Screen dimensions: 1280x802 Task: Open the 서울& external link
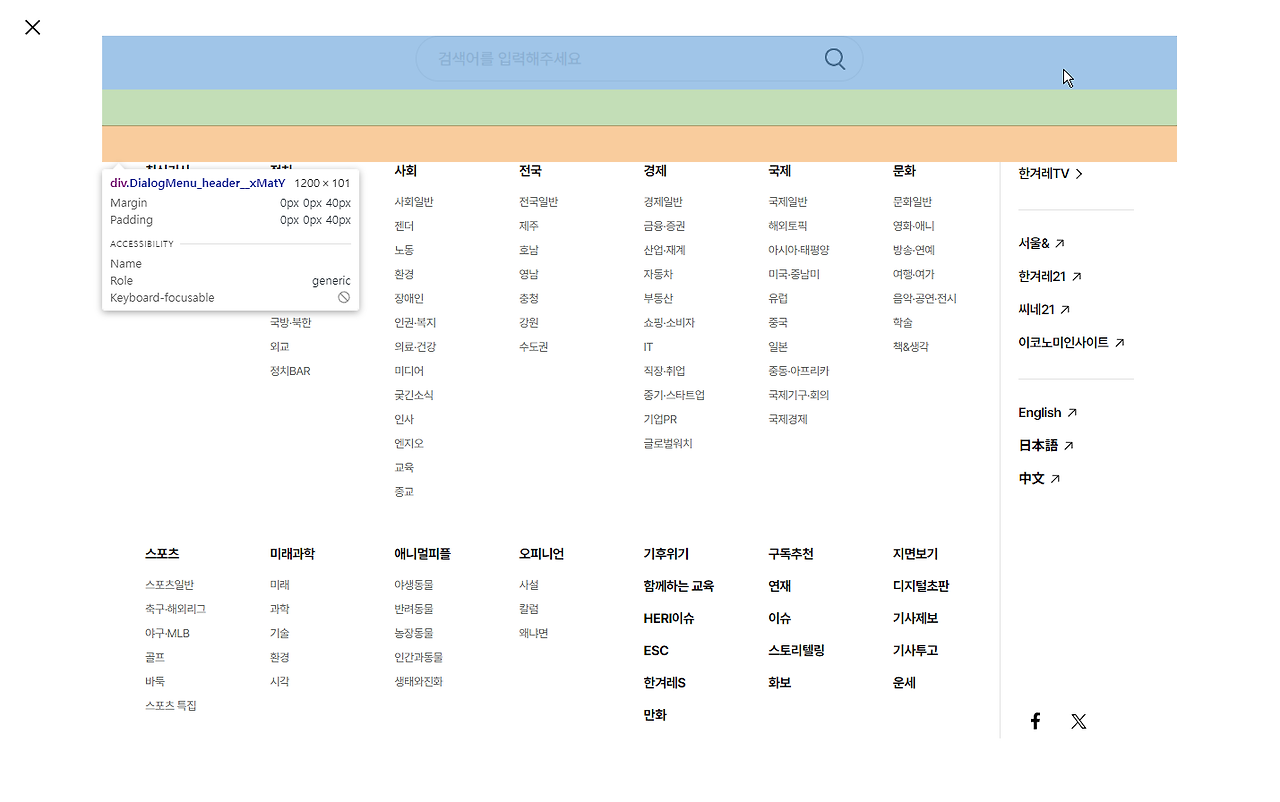pyautogui.click(x=1042, y=243)
